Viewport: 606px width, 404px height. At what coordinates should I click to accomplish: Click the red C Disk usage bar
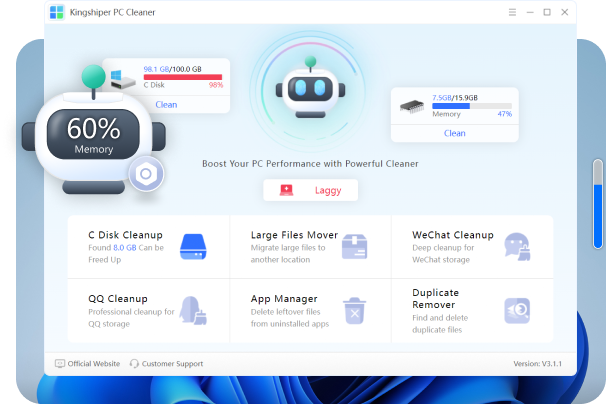click(x=183, y=77)
